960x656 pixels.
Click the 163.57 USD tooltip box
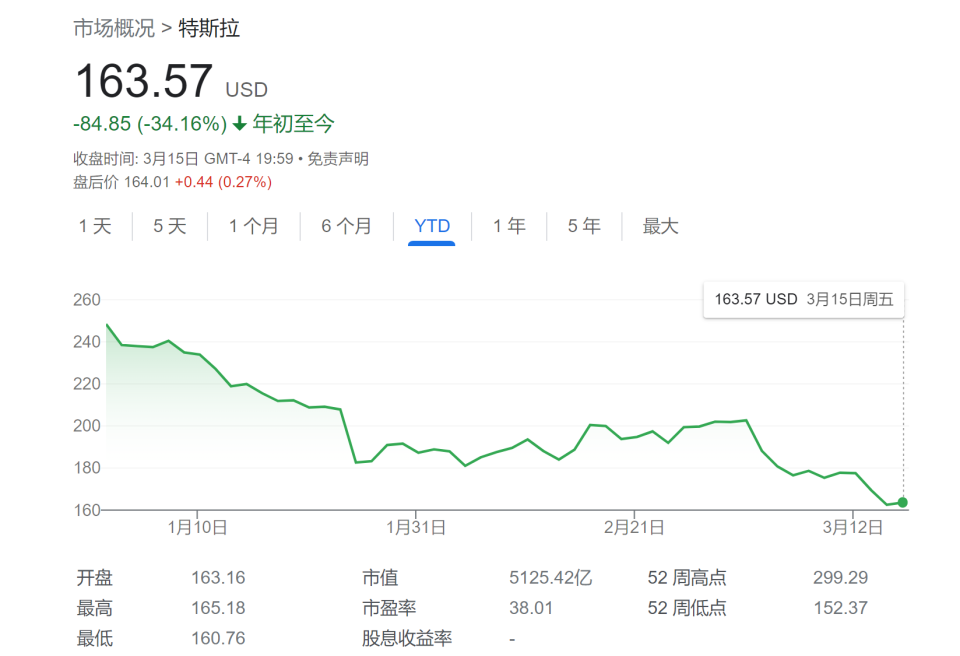point(803,300)
